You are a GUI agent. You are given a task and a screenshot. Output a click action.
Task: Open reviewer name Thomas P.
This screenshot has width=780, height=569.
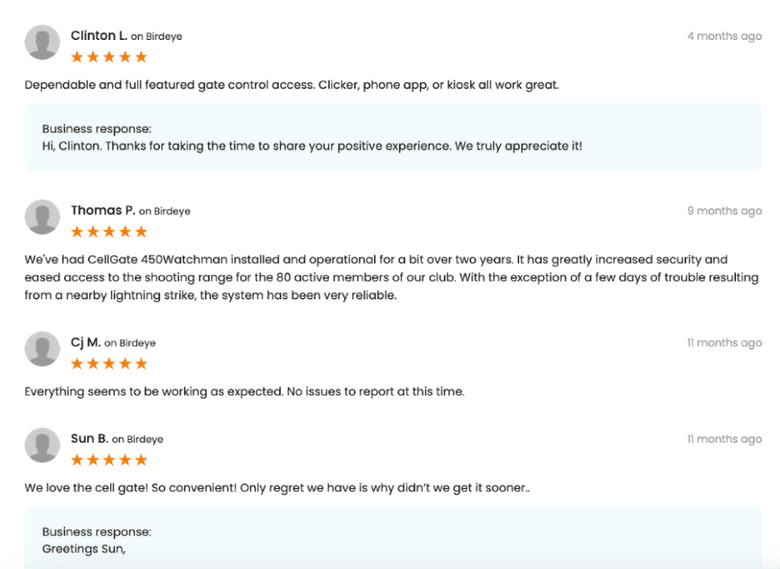[103, 211]
